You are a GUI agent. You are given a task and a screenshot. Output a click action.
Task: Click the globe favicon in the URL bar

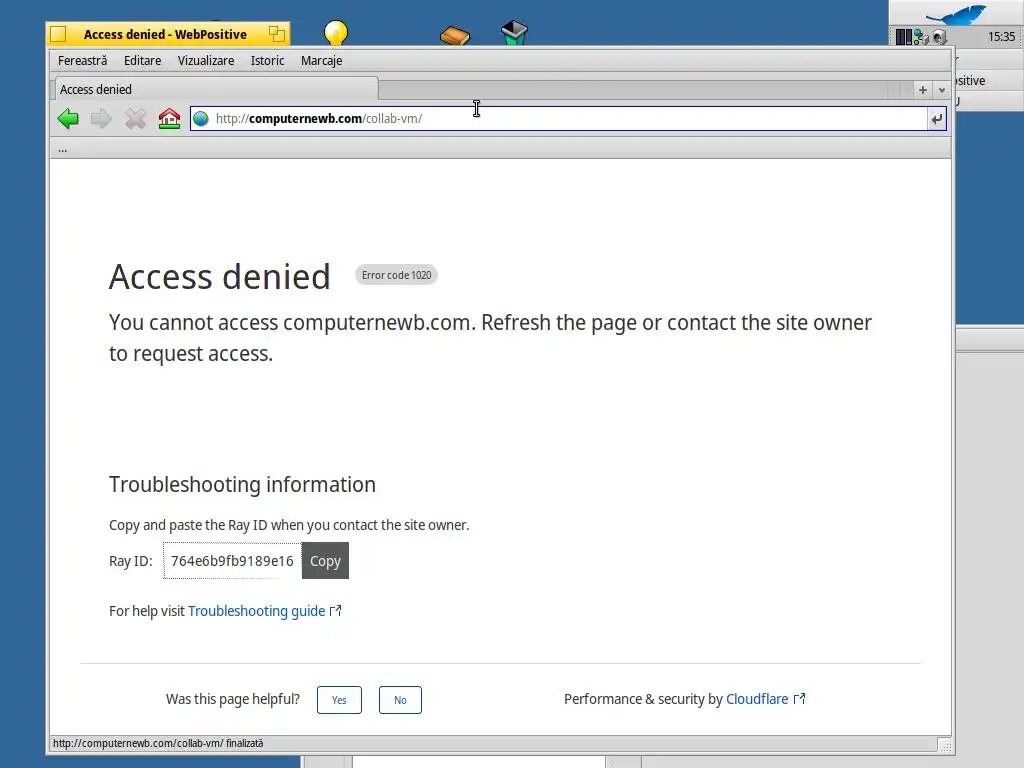201,119
